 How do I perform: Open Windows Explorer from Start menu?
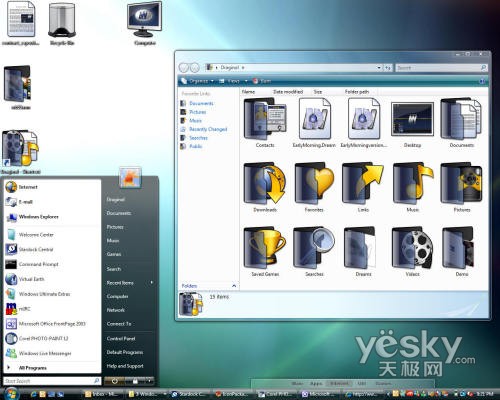53,217
